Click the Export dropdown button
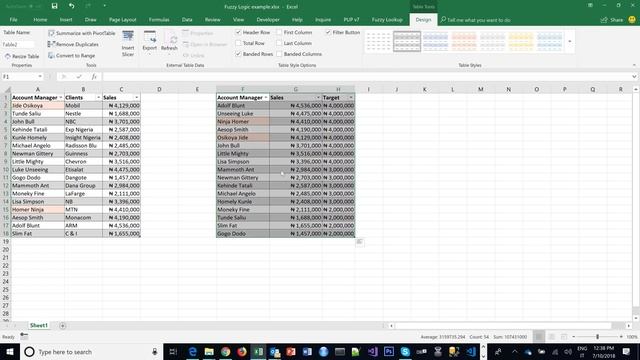The width and height of the screenshot is (640, 360). [x=150, y=42]
